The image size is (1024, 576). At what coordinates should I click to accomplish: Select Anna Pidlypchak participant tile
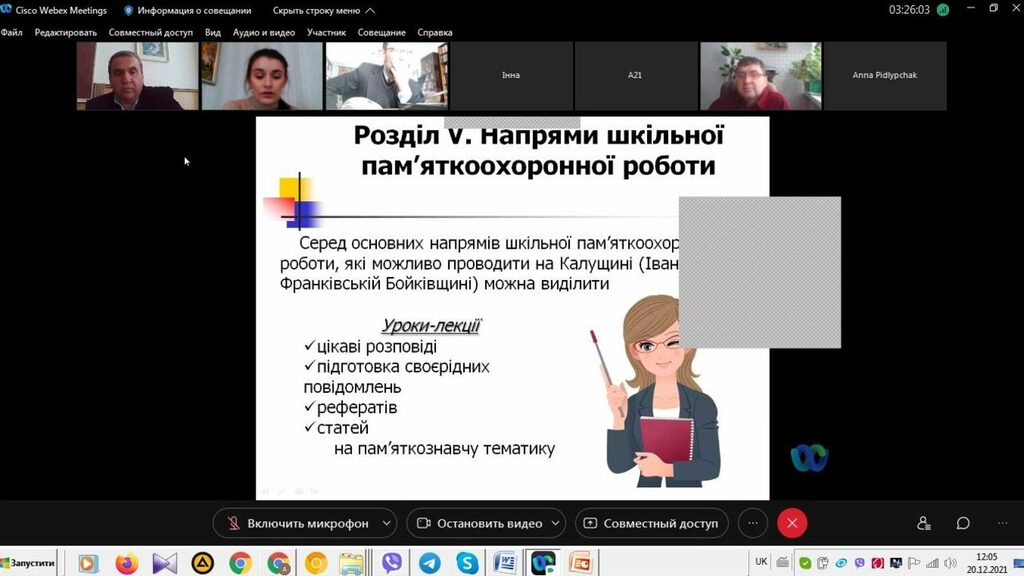pos(884,75)
